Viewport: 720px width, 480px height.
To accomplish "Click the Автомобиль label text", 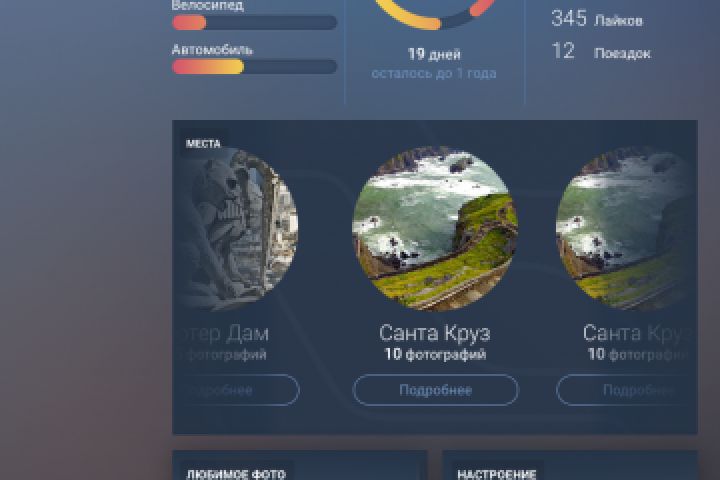I will pyautogui.click(x=212, y=50).
